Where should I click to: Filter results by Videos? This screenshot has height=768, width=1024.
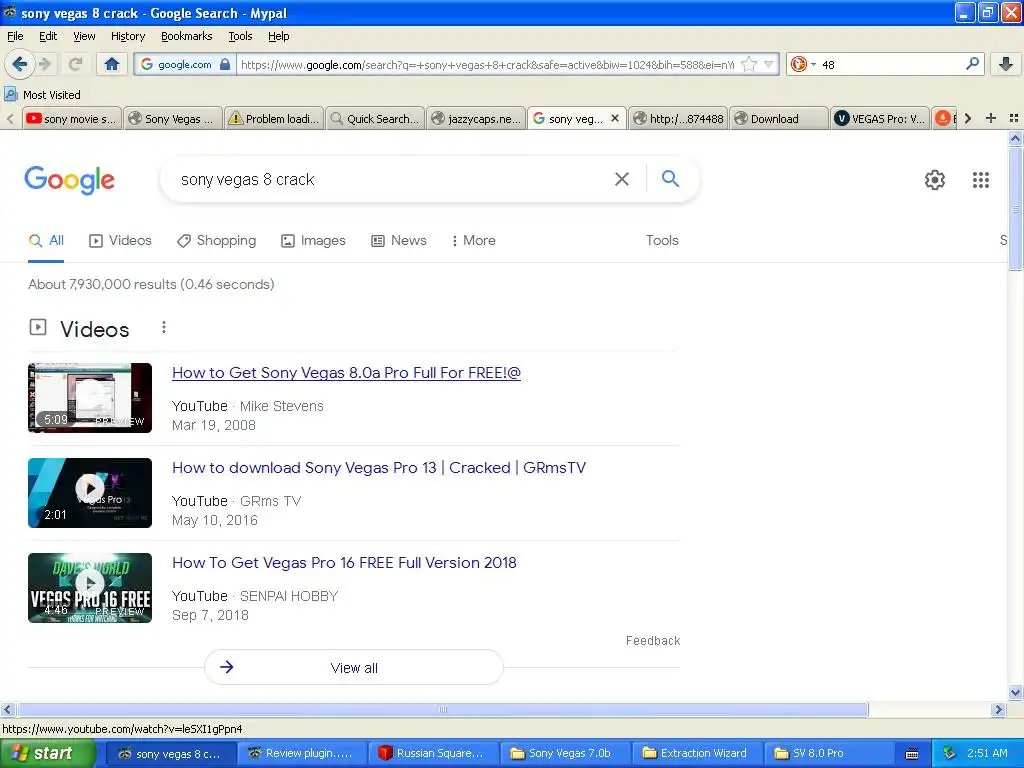point(120,240)
